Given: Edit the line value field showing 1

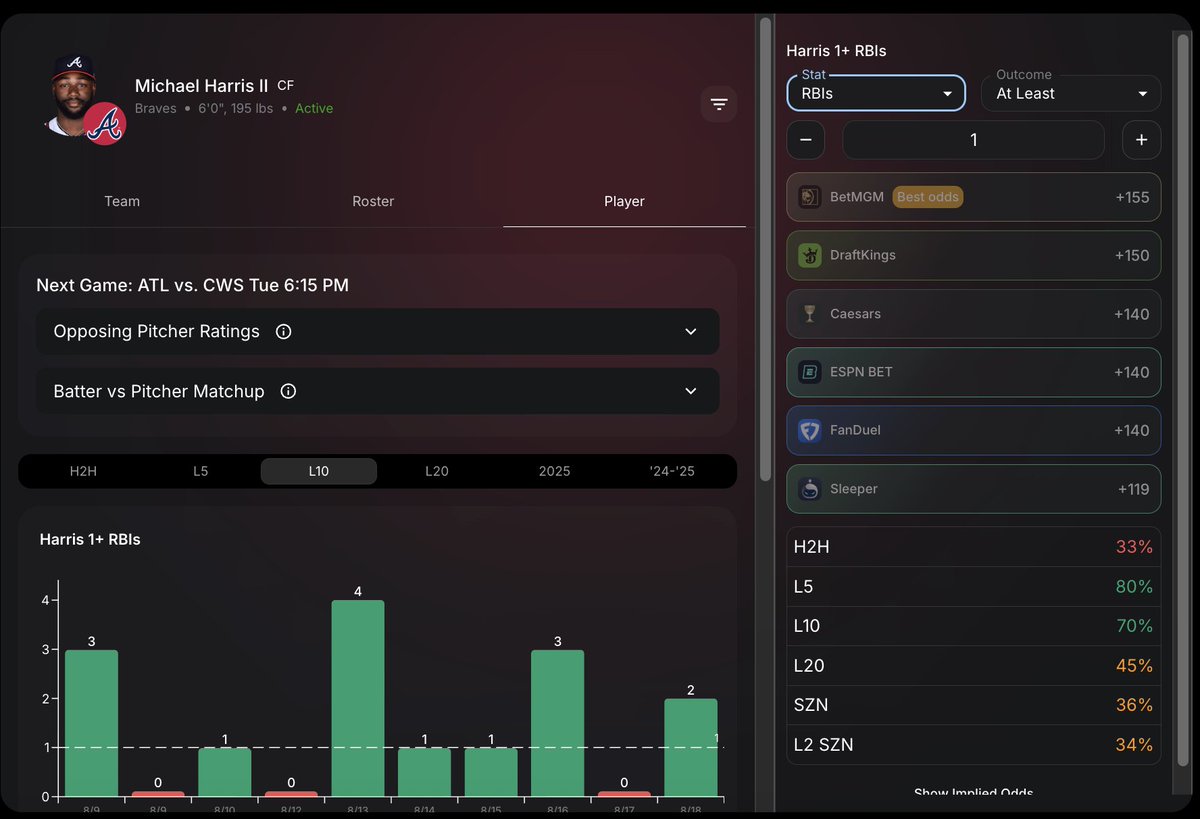Looking at the screenshot, I should (x=973, y=140).
